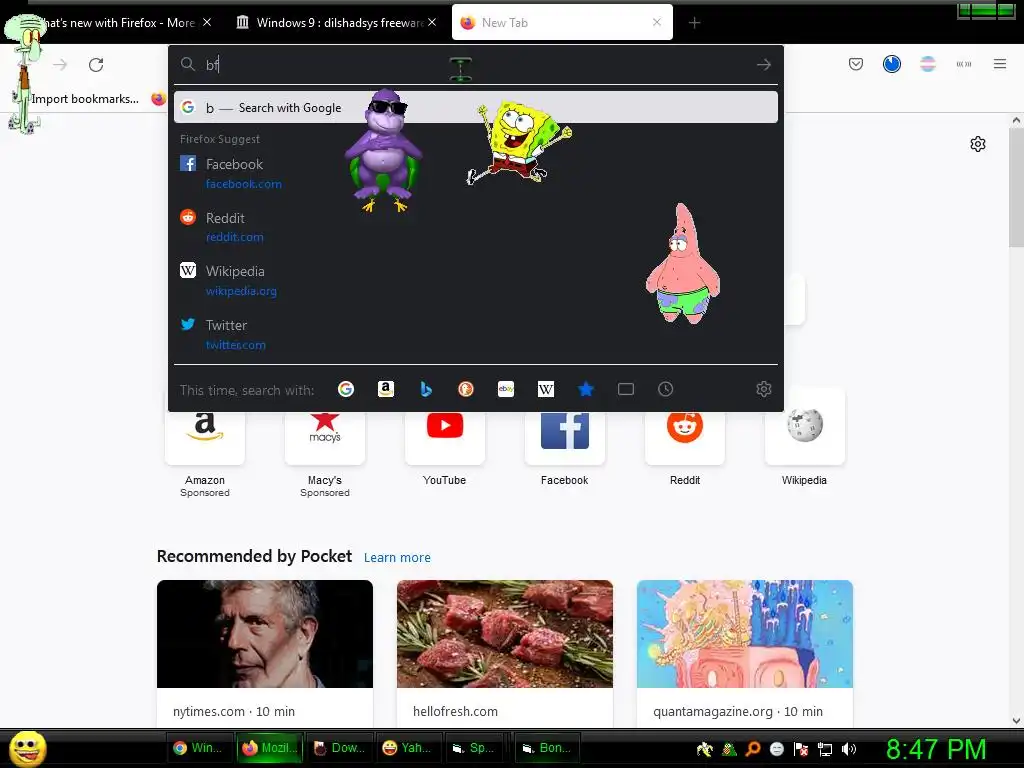
Task: Open the hellofresh.com Pocket story
Action: 505,652
